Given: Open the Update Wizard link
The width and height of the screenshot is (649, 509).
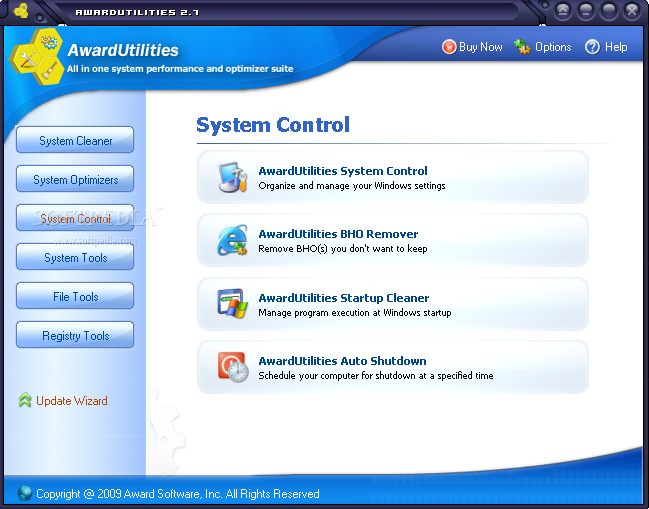Looking at the screenshot, I should [72, 401].
